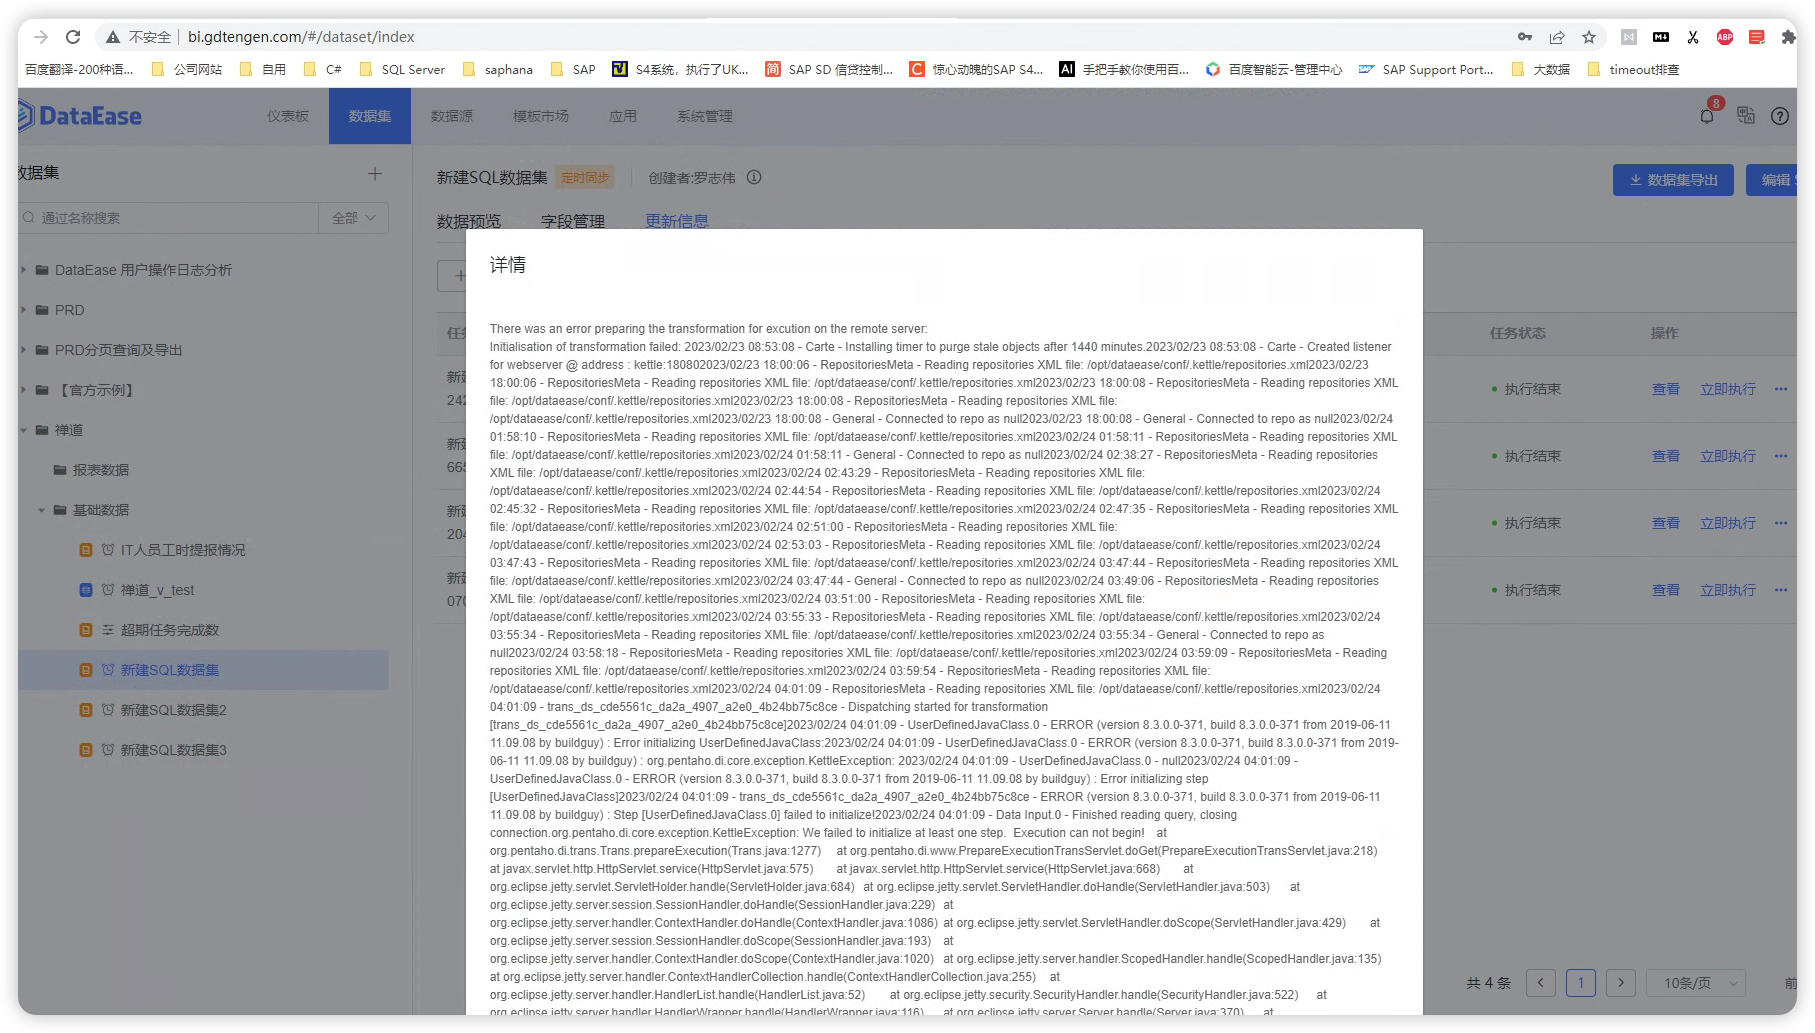The image size is (1815, 1033).
Task: Click the browser page reload icon
Action: [x=71, y=36]
